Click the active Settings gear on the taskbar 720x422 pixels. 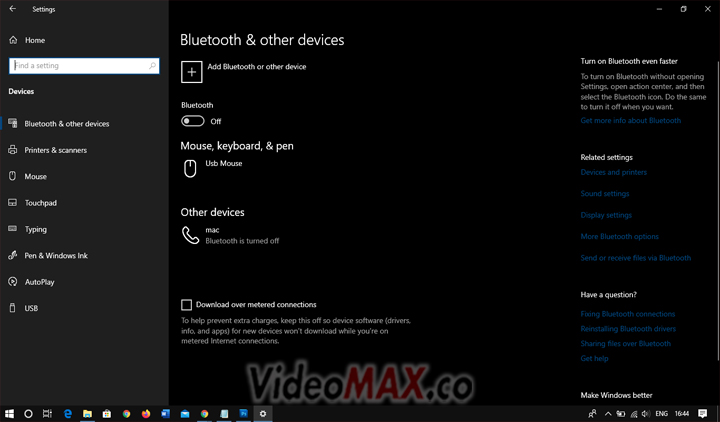[263, 414]
